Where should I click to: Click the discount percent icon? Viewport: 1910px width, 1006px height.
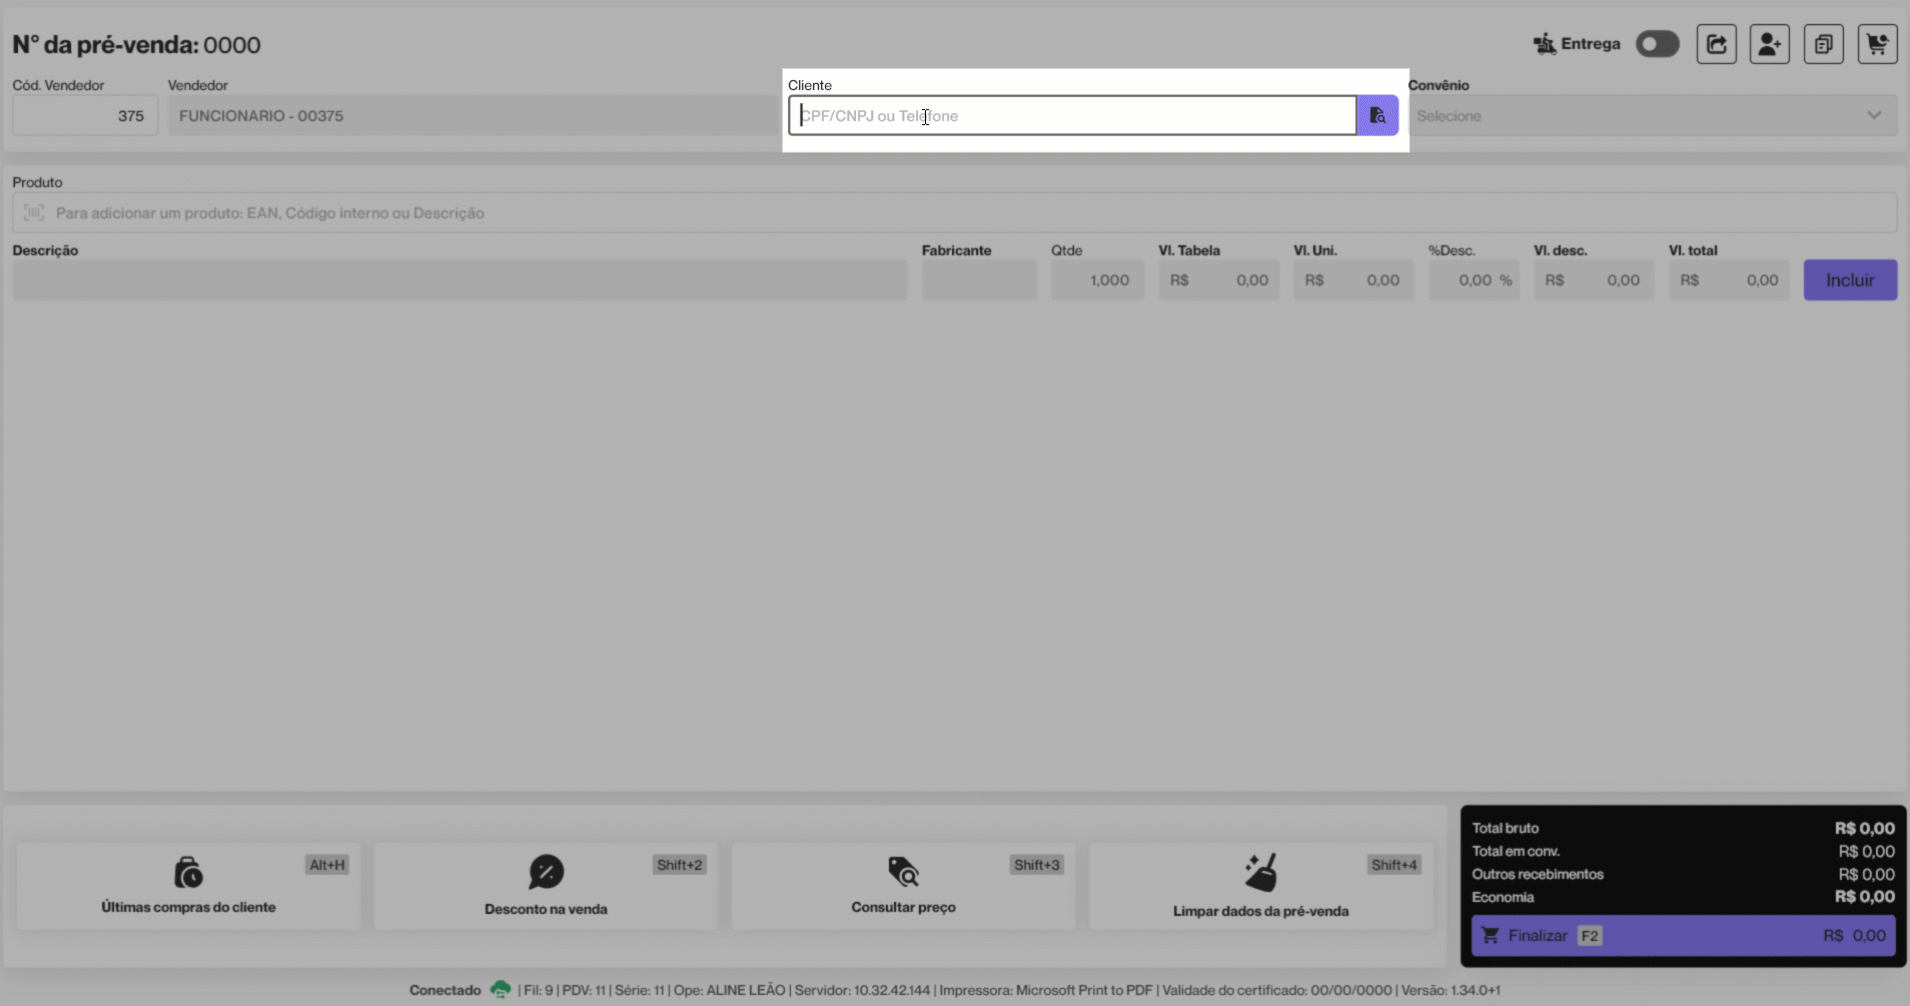pos(546,872)
